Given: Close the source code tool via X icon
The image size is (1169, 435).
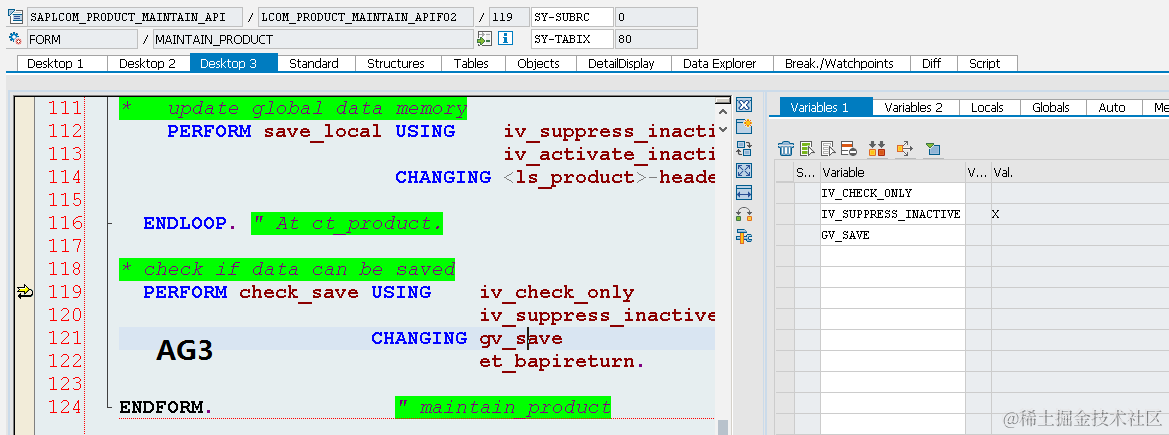Looking at the screenshot, I should [x=743, y=104].
